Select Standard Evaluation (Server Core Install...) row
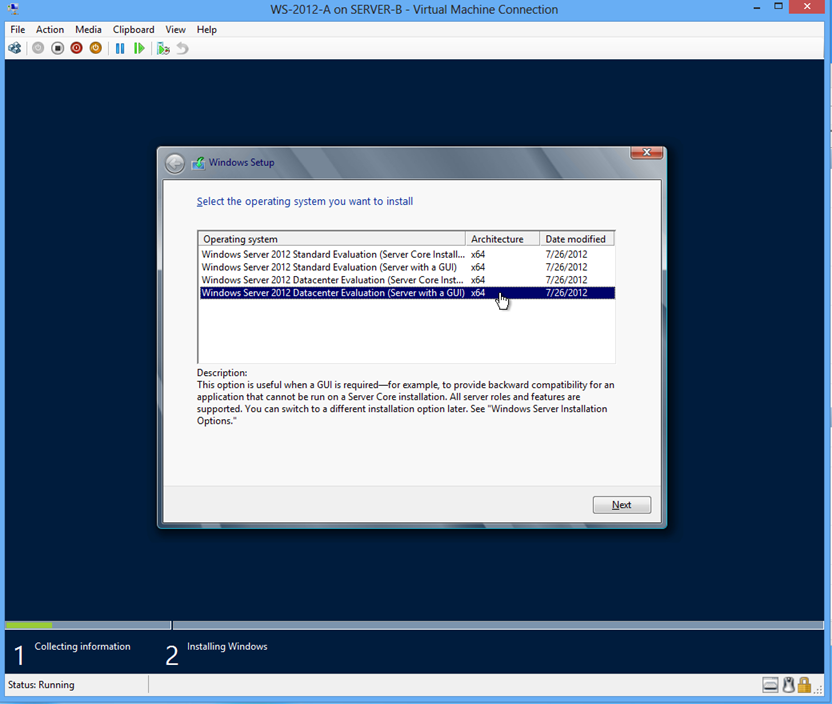This screenshot has height=704, width=832. pos(407,254)
